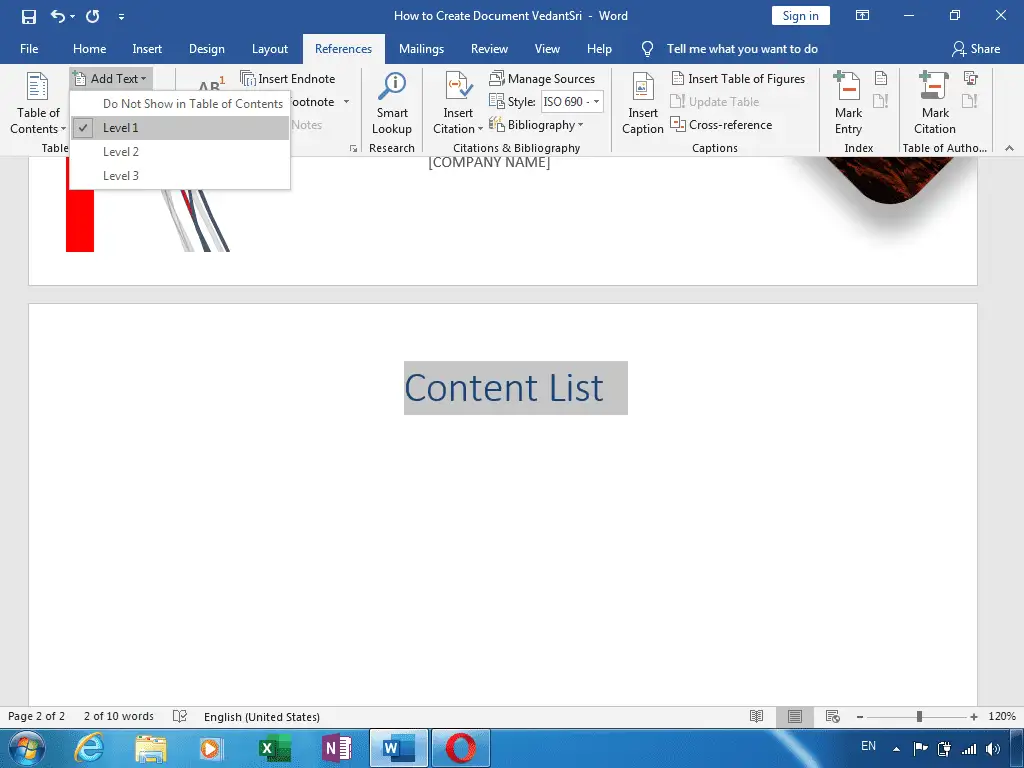Choose Level 3 from Add Text menu
The width and height of the screenshot is (1024, 768).
(x=180, y=176)
